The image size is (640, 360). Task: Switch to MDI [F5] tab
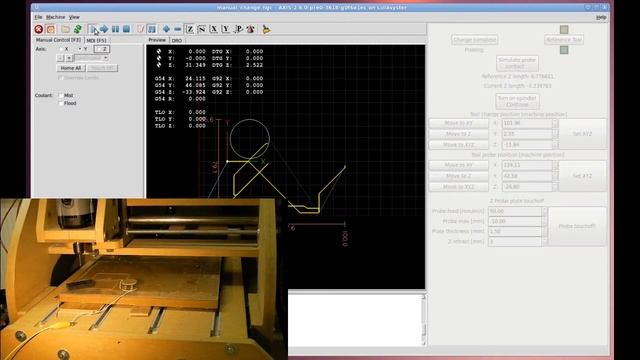tap(97, 40)
